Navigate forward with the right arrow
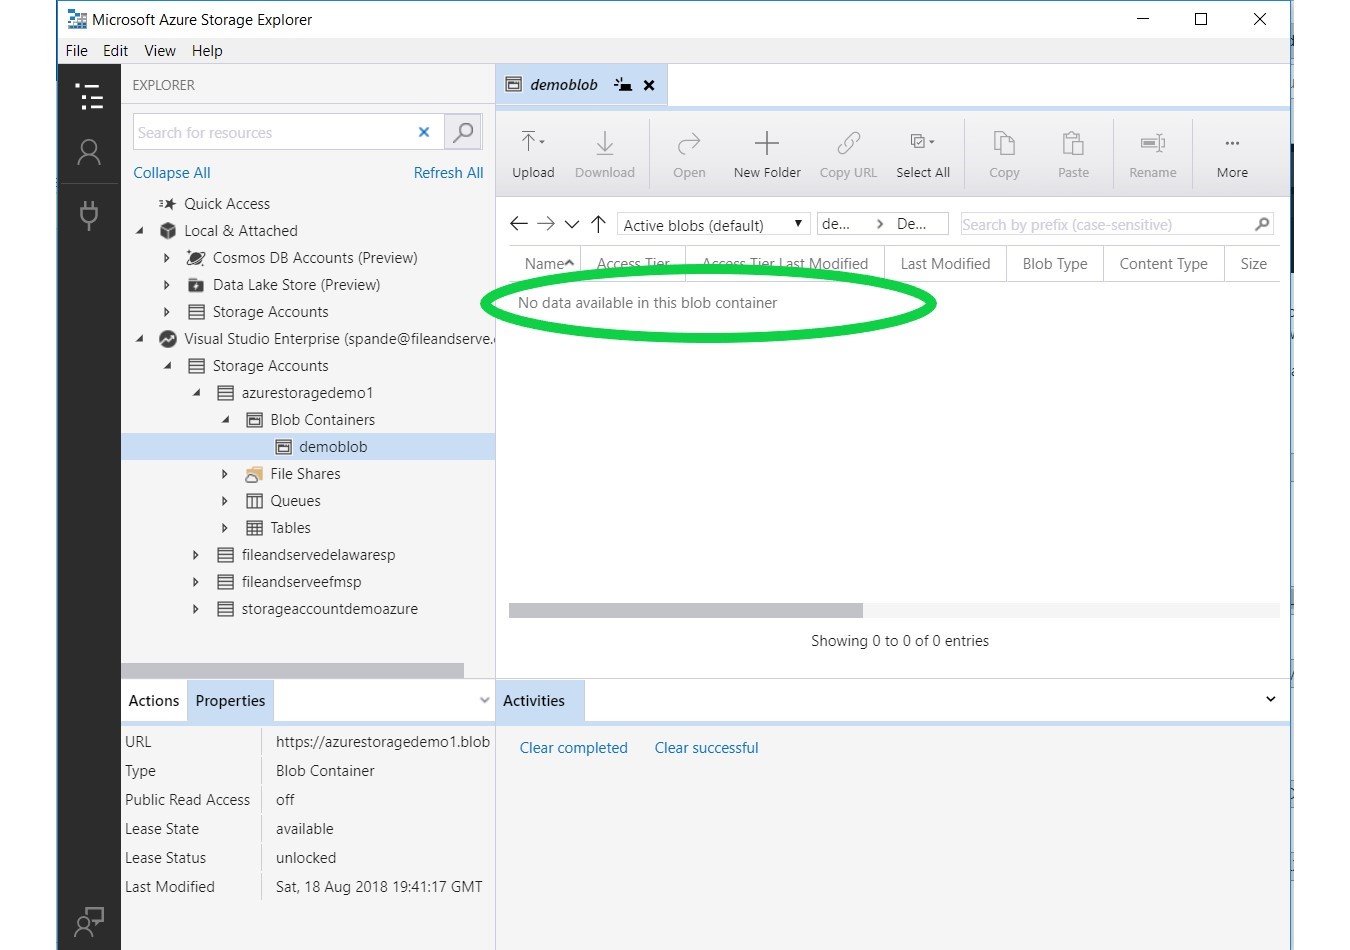1350x950 pixels. [x=545, y=224]
